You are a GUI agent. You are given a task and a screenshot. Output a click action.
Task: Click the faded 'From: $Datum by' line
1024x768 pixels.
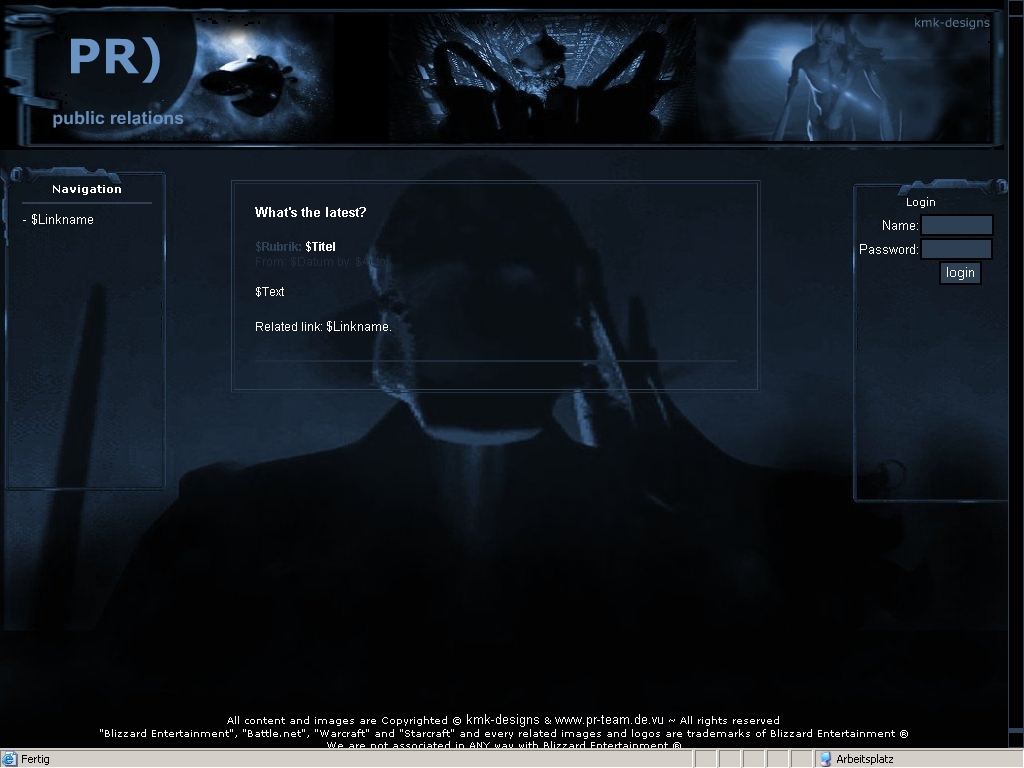coord(322,262)
